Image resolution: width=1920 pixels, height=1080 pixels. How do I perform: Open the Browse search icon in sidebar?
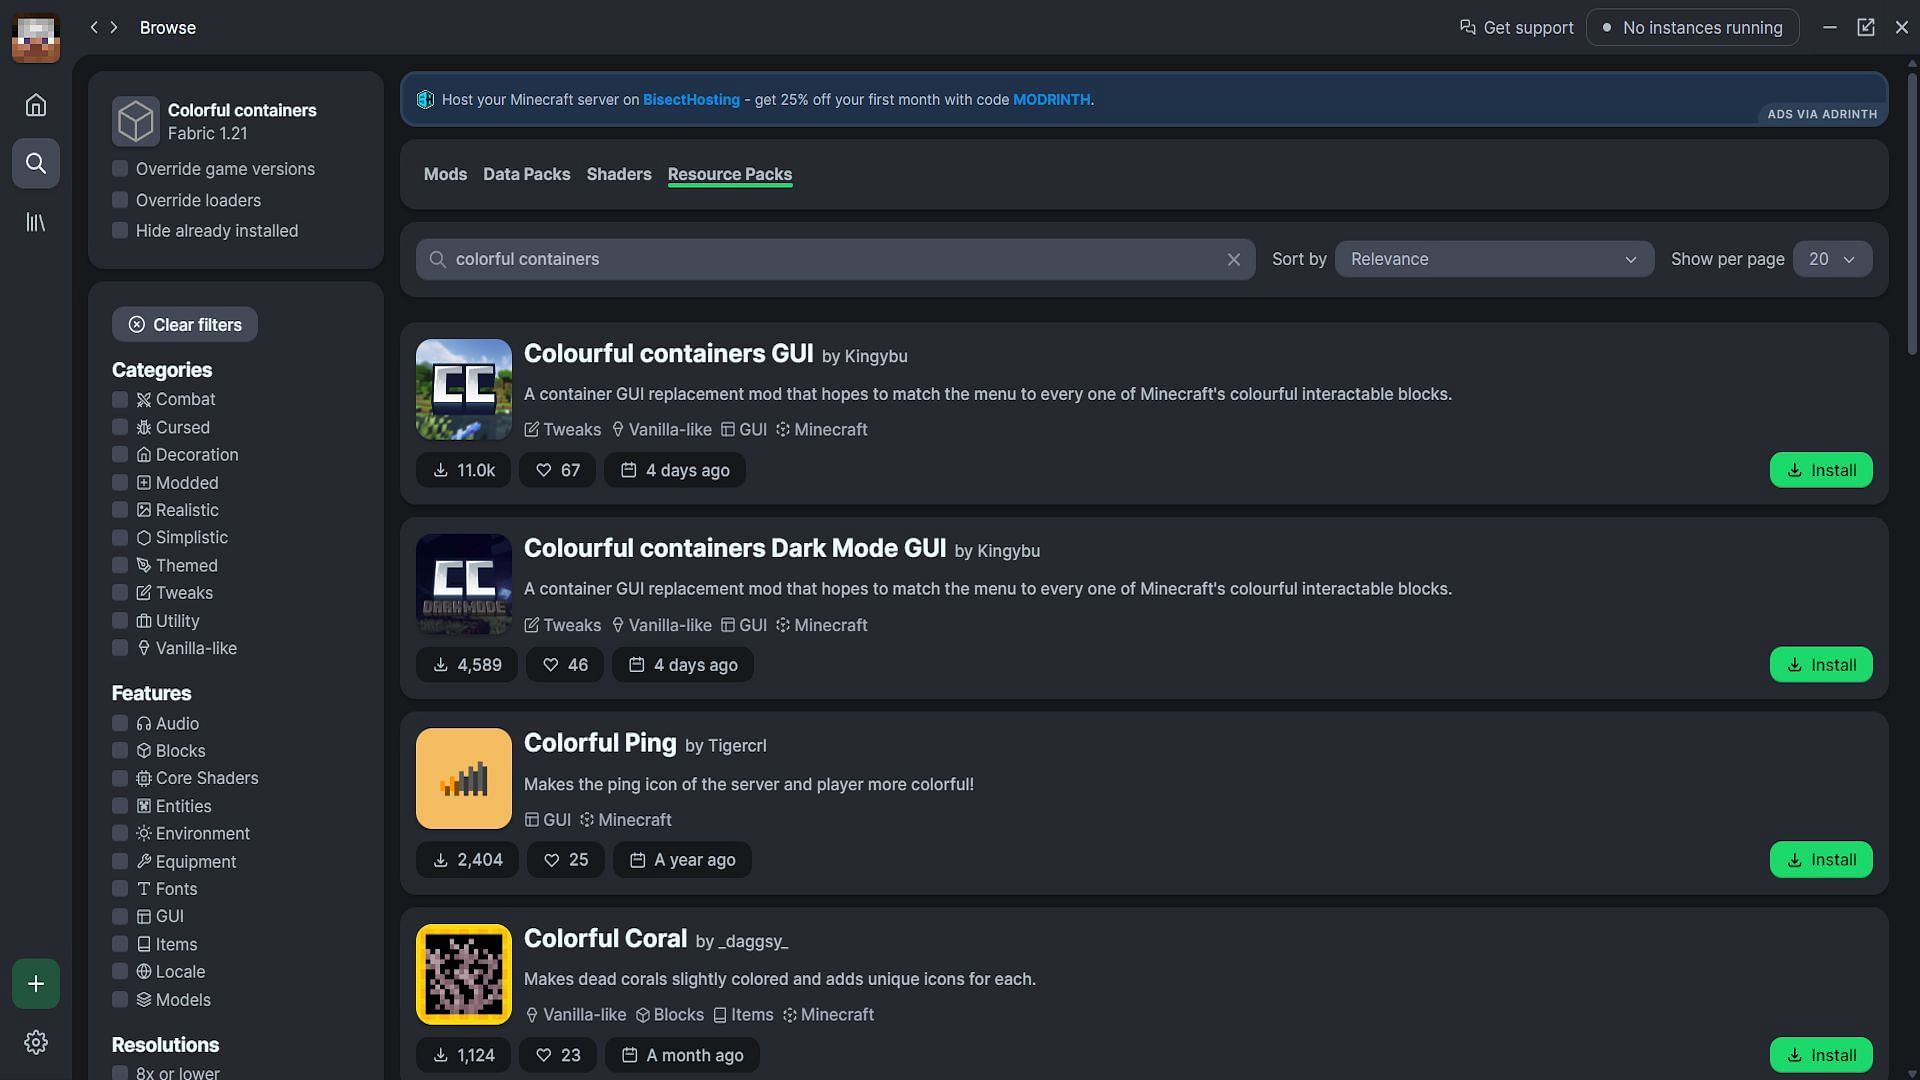point(36,163)
